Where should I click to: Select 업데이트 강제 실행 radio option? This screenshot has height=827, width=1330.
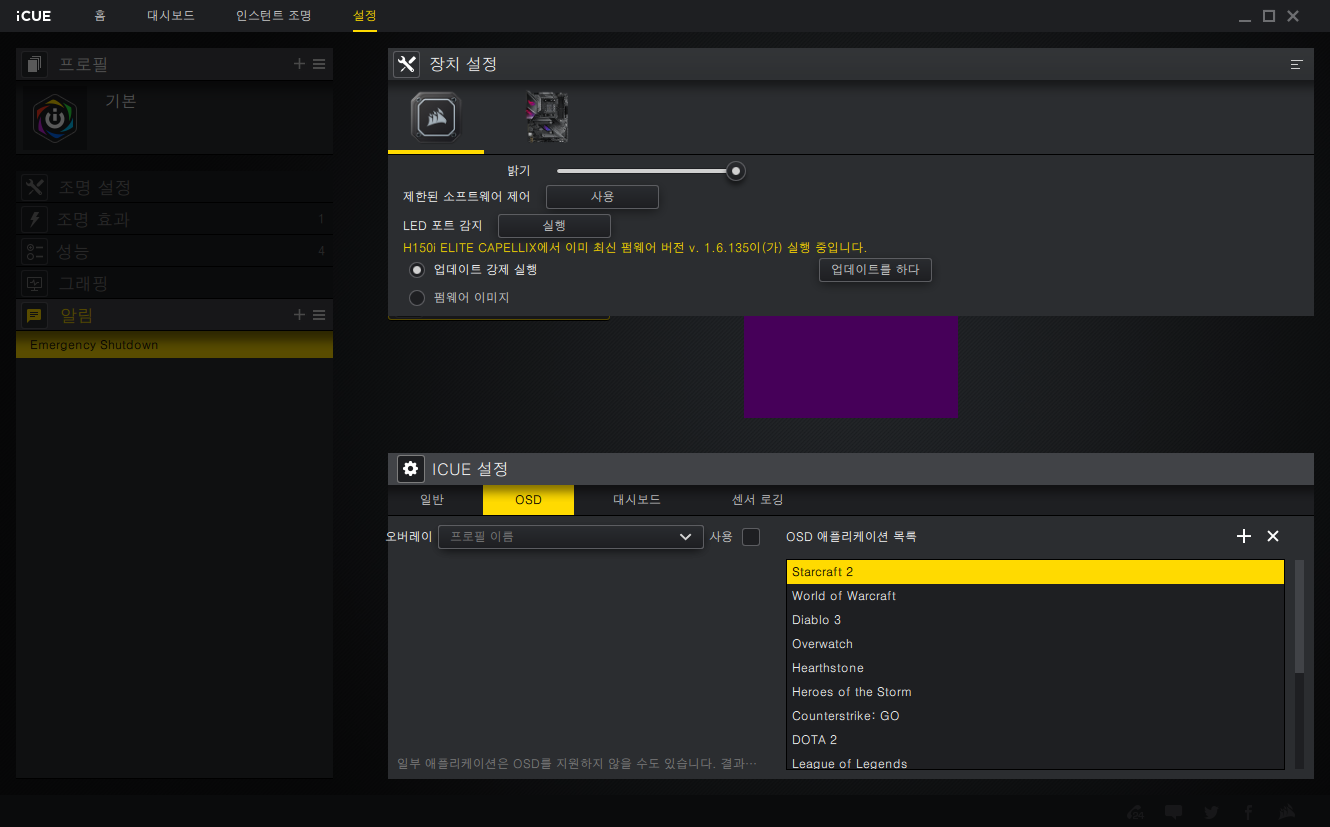(417, 270)
